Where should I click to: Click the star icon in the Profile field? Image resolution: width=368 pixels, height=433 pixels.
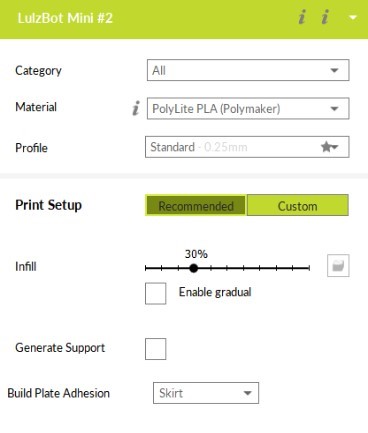329,147
